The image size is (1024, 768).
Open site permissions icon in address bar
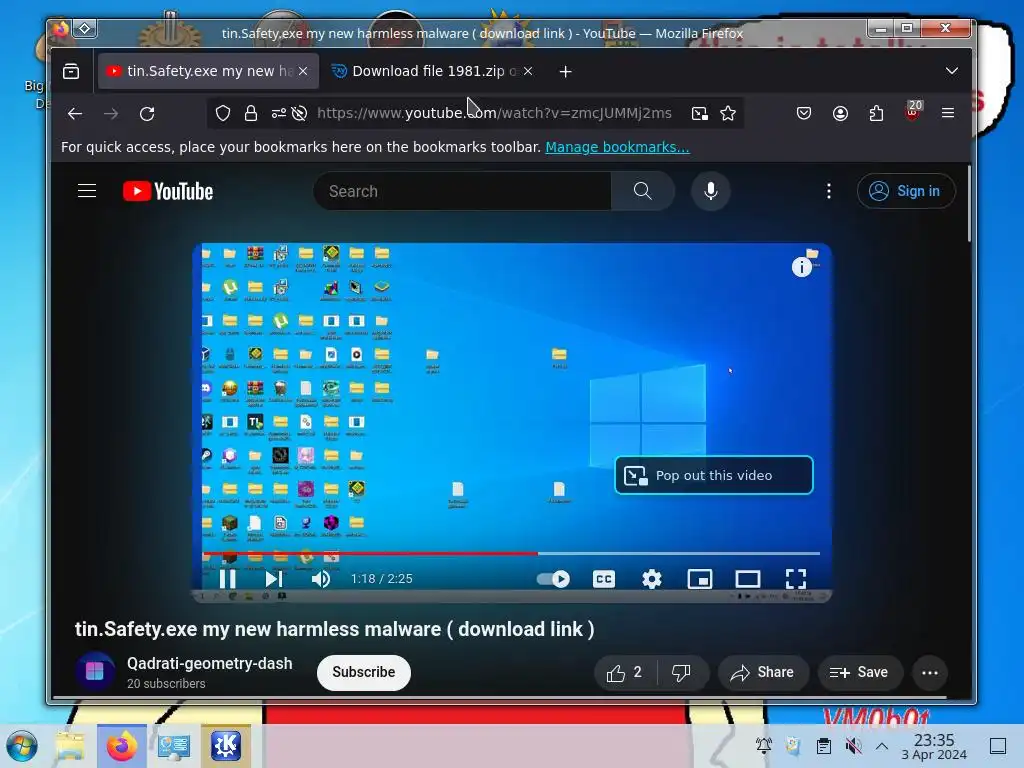tap(278, 114)
